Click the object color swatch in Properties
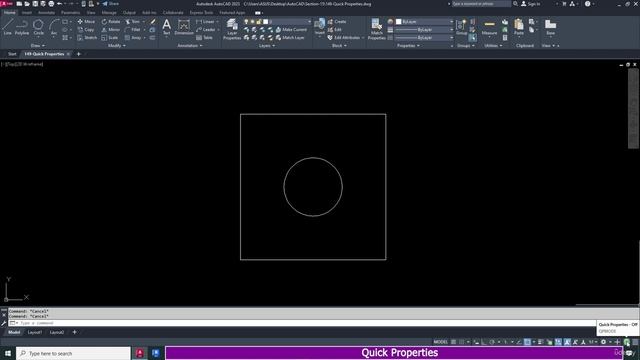 point(398,21)
